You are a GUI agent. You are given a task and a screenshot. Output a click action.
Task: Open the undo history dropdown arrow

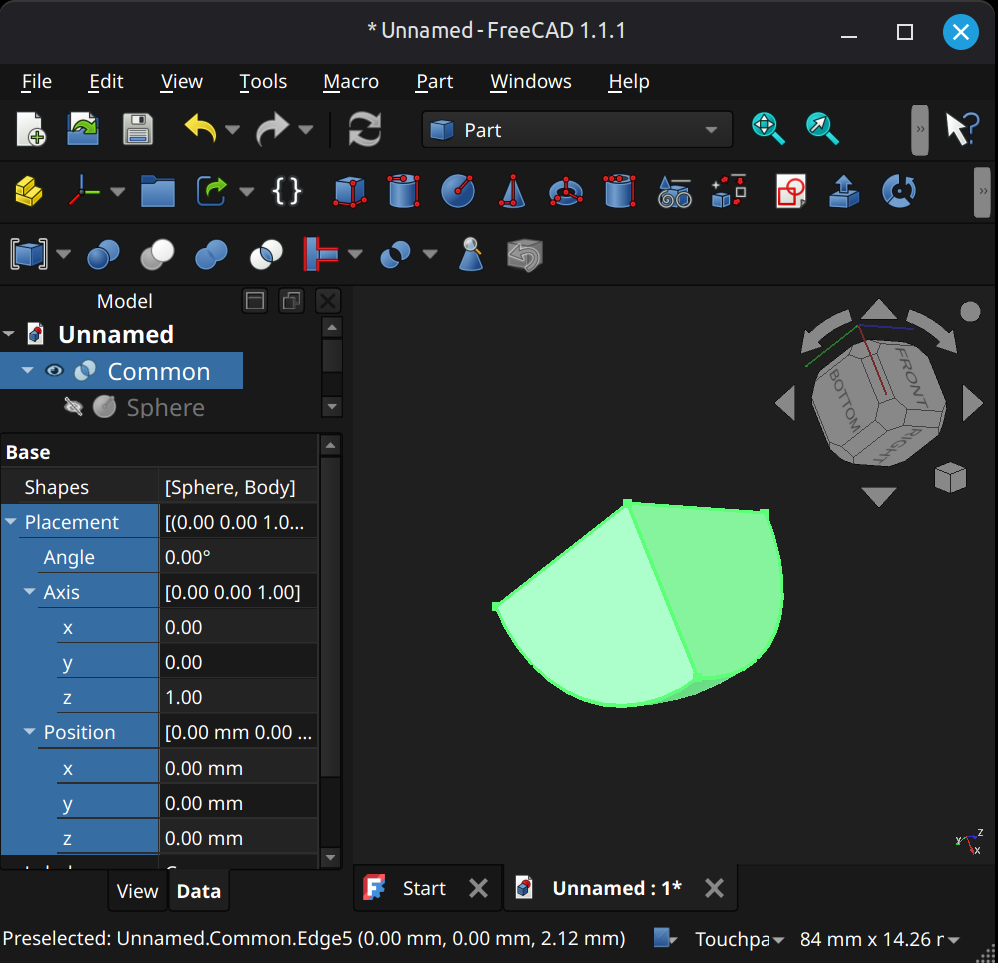click(x=232, y=130)
